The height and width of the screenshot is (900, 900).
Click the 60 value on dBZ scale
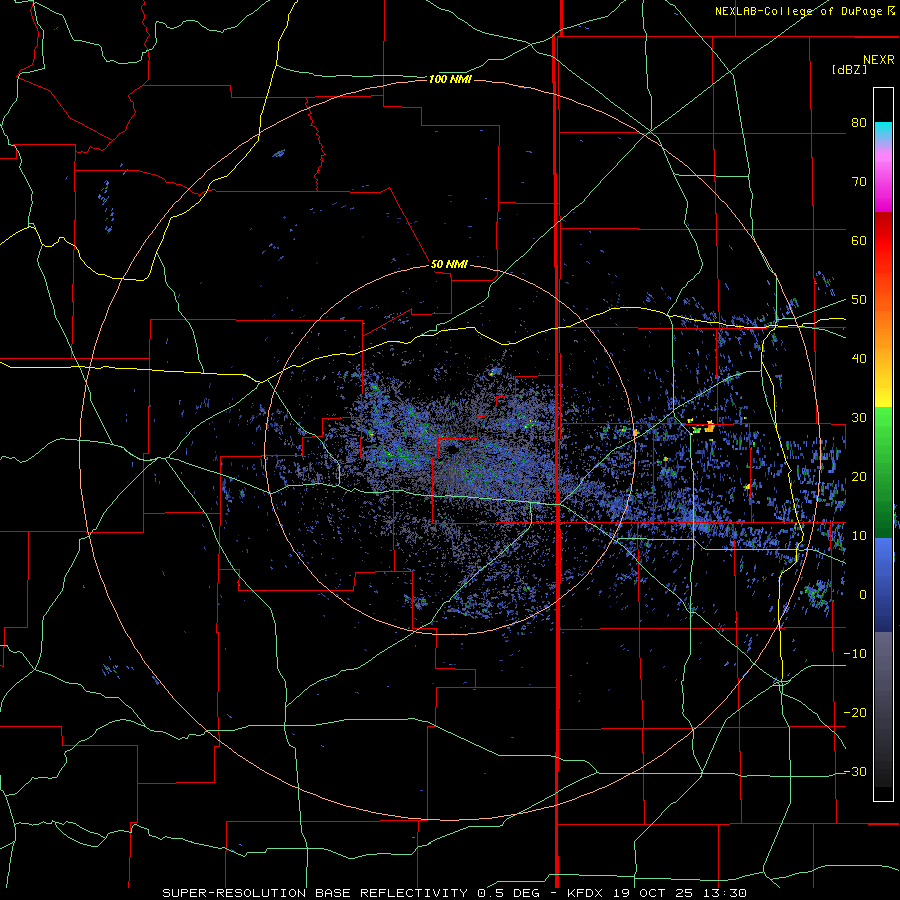859,240
